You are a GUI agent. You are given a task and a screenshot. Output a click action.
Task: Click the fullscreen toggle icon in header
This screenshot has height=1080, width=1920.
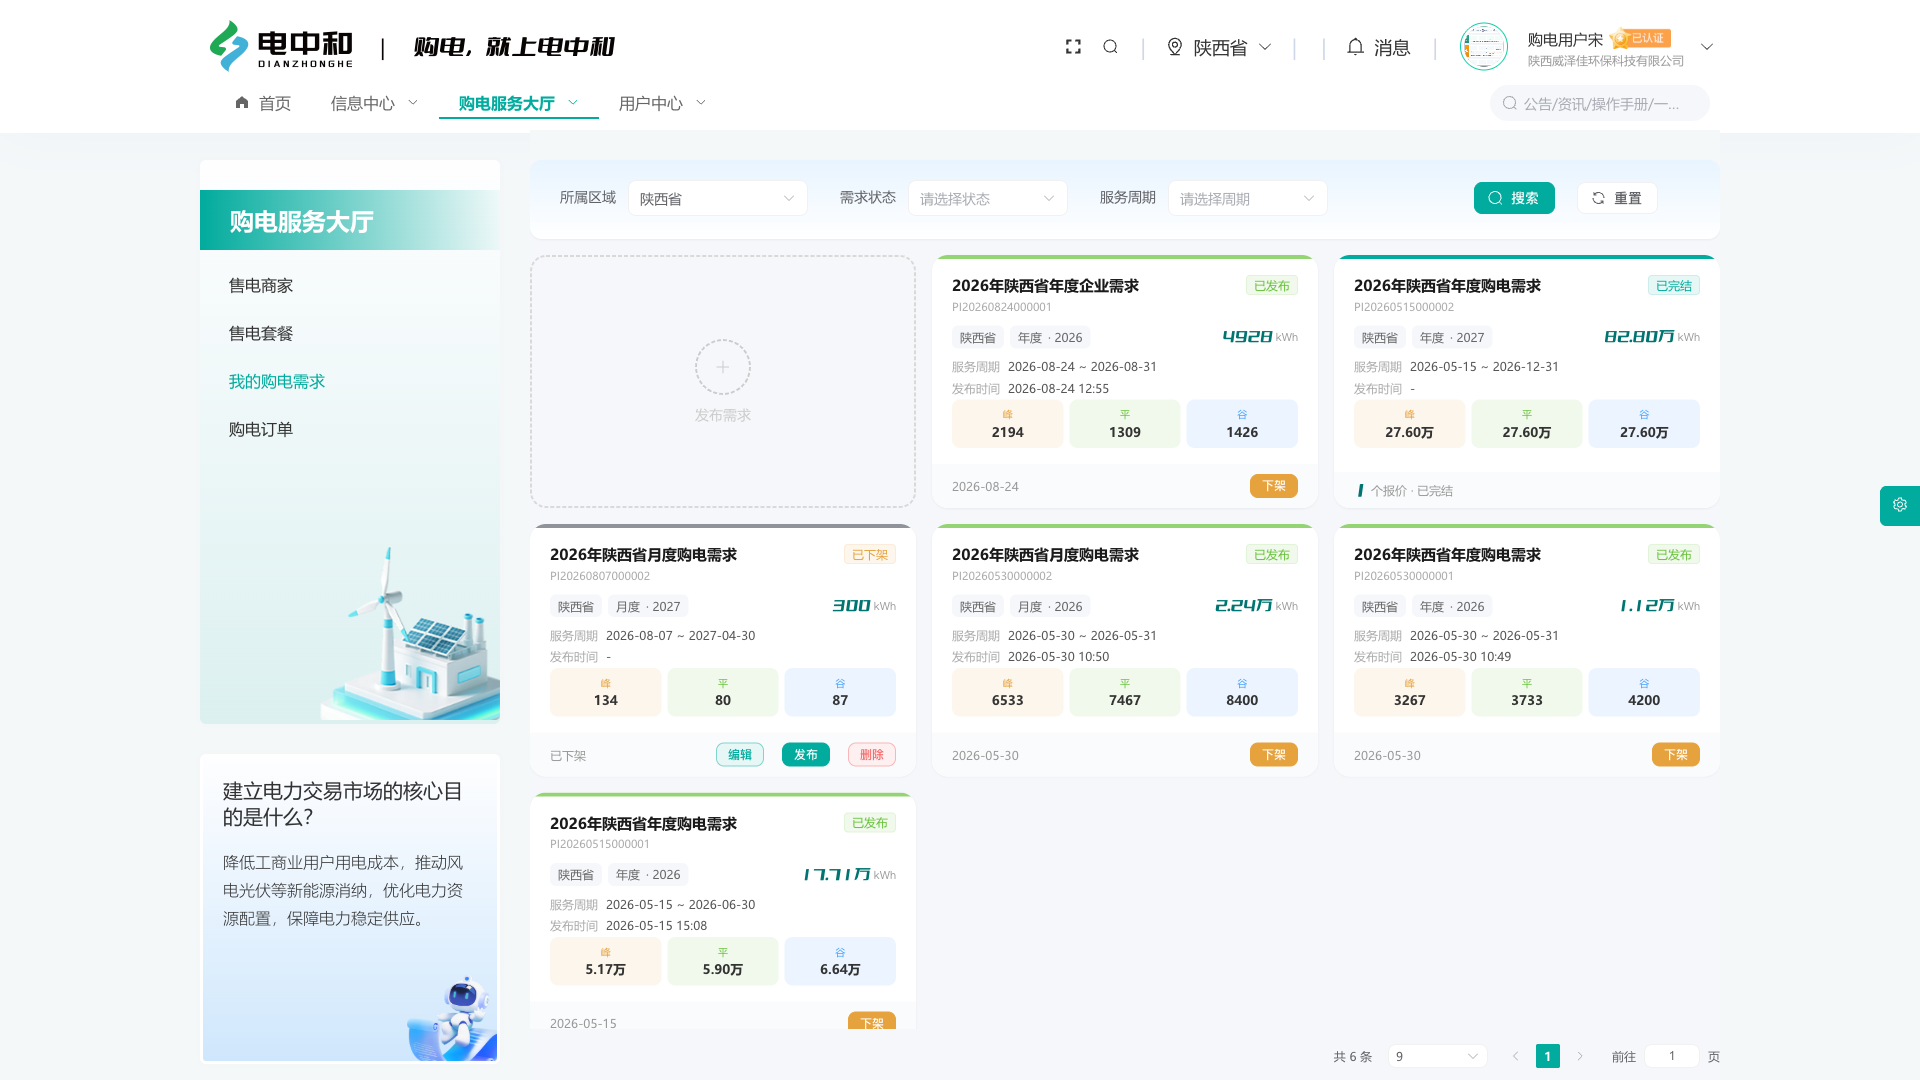(x=1073, y=47)
